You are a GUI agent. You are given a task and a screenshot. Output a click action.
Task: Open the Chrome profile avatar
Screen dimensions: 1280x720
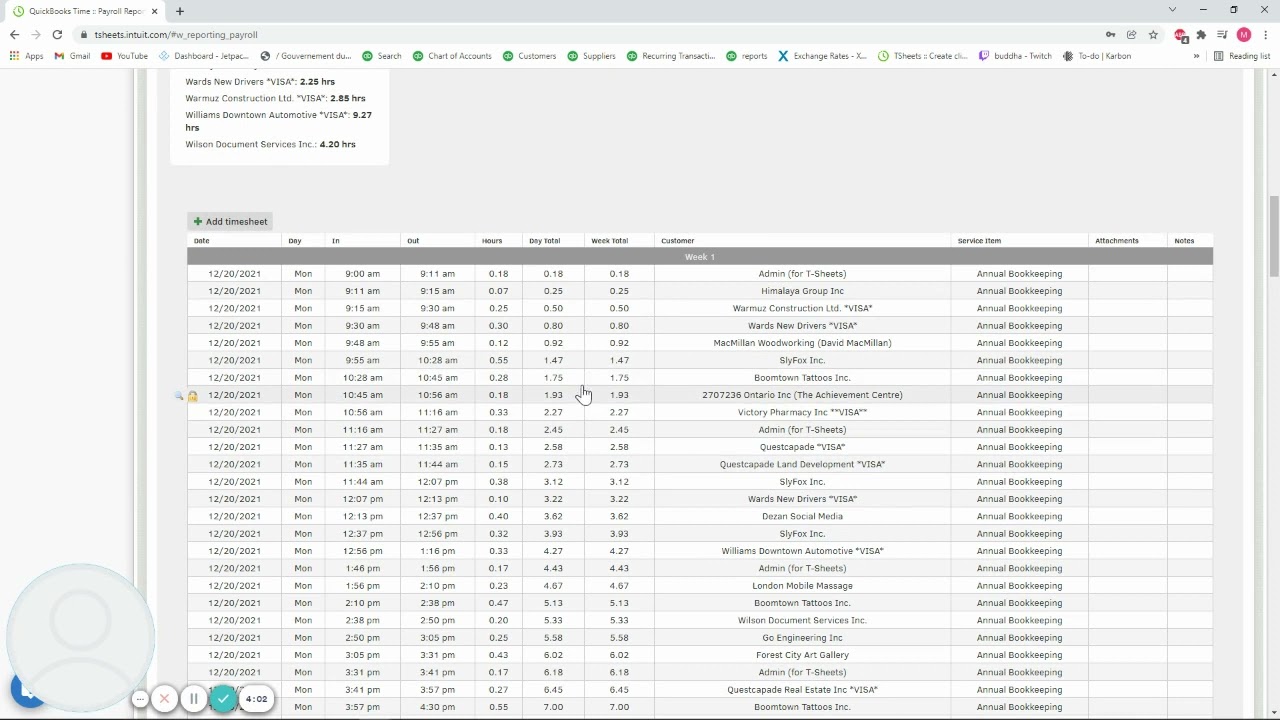click(x=1244, y=34)
